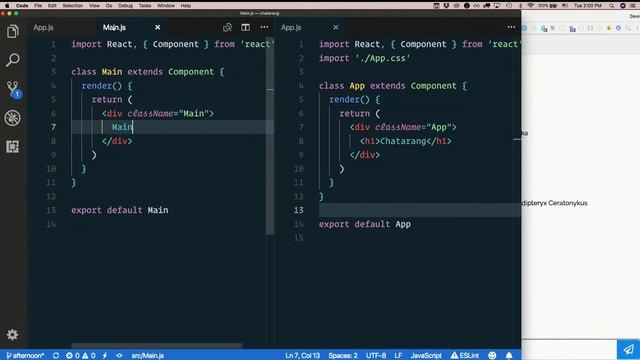Open the File menu
This screenshot has width=640, height=360.
pyautogui.click(x=38, y=6)
